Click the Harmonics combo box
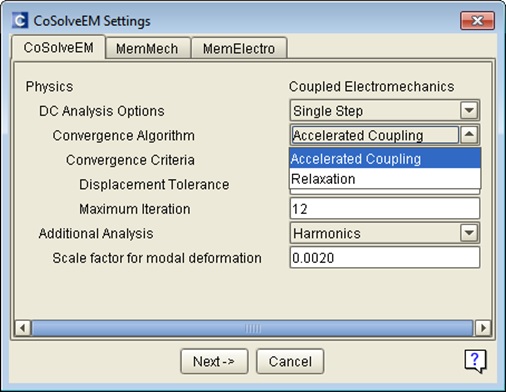The width and height of the screenshot is (506, 392). pos(385,233)
